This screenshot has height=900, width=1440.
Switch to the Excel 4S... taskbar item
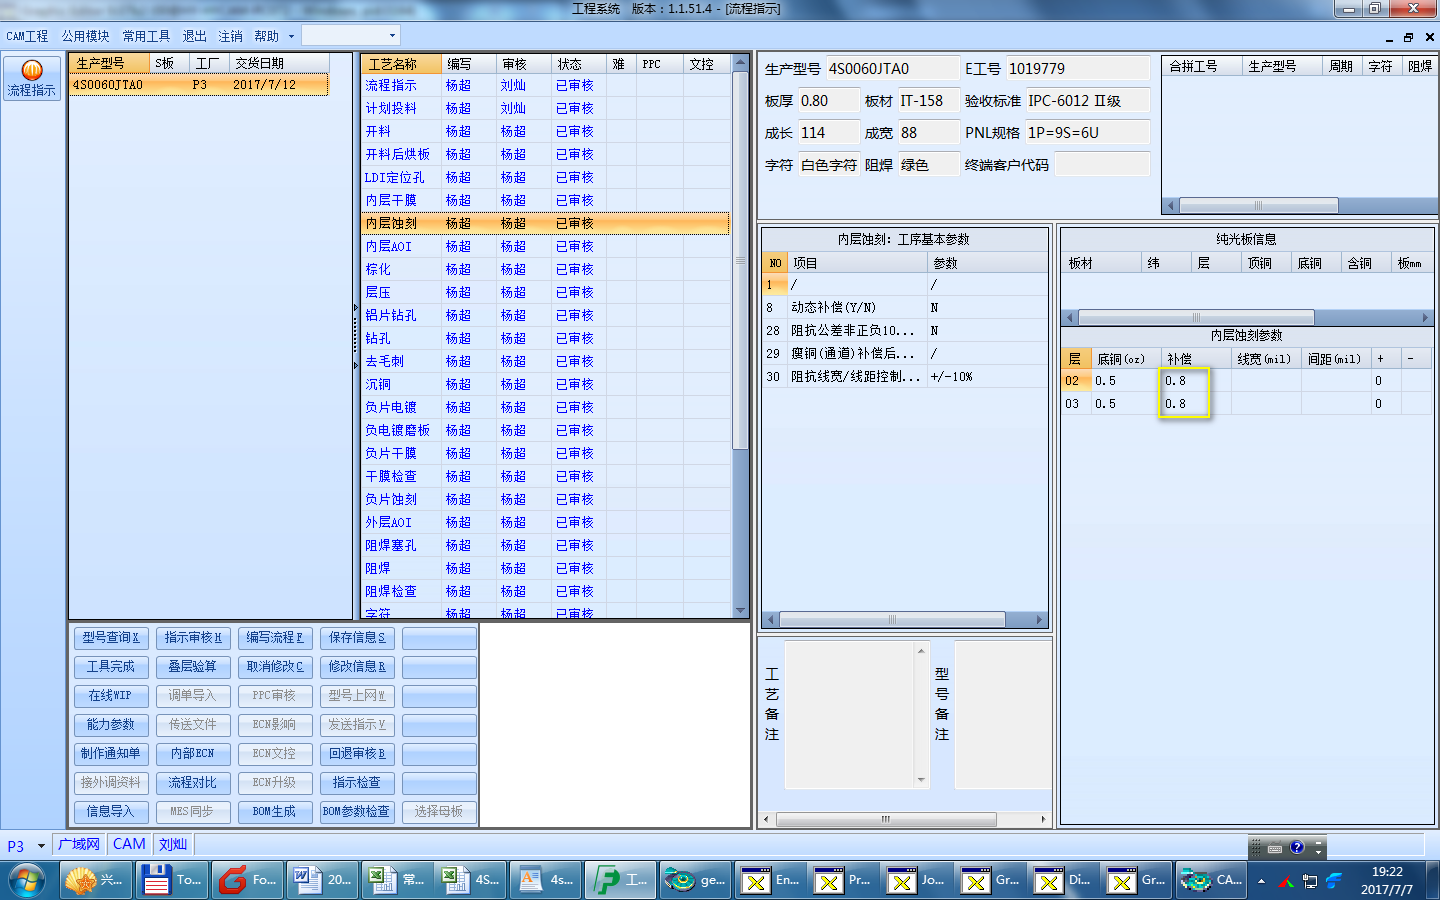(x=471, y=880)
